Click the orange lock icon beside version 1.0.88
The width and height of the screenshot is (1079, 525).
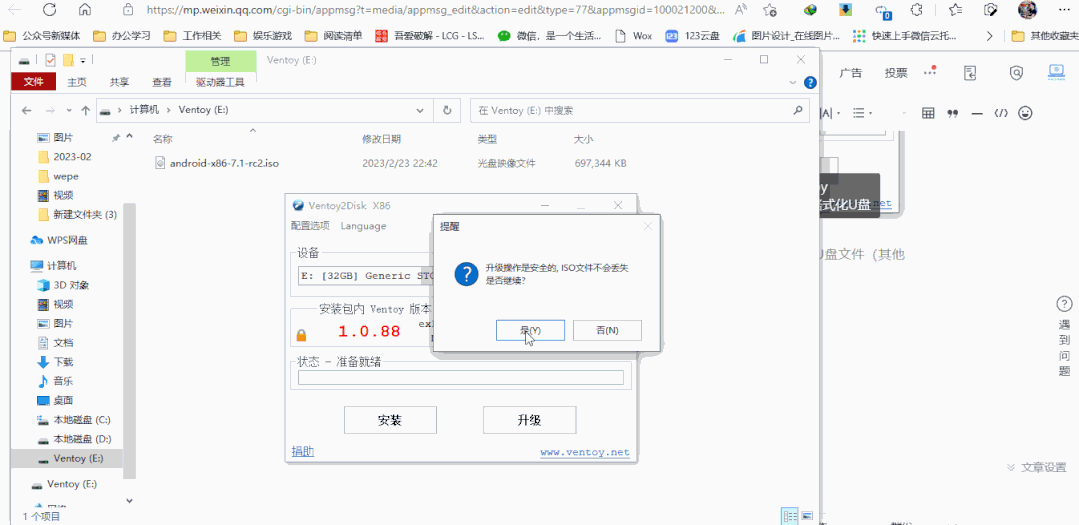click(301, 336)
